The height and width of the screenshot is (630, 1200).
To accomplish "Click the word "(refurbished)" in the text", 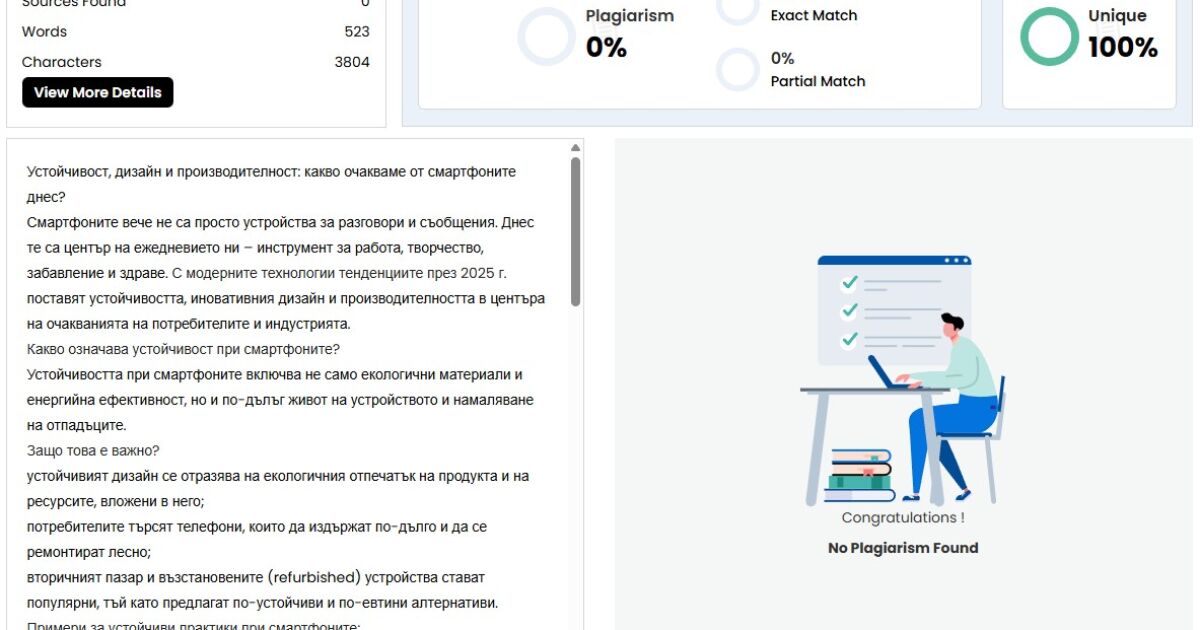I will [x=310, y=578].
